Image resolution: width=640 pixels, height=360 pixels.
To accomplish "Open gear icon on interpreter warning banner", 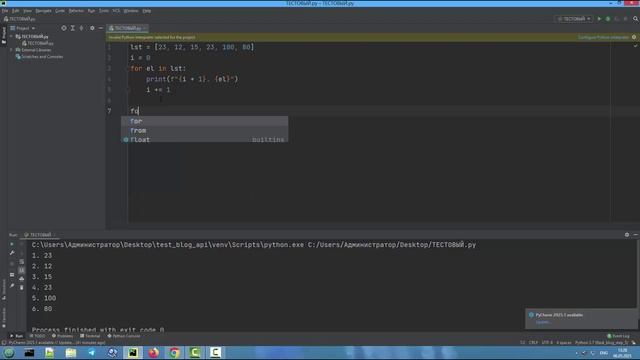I will coord(634,37).
